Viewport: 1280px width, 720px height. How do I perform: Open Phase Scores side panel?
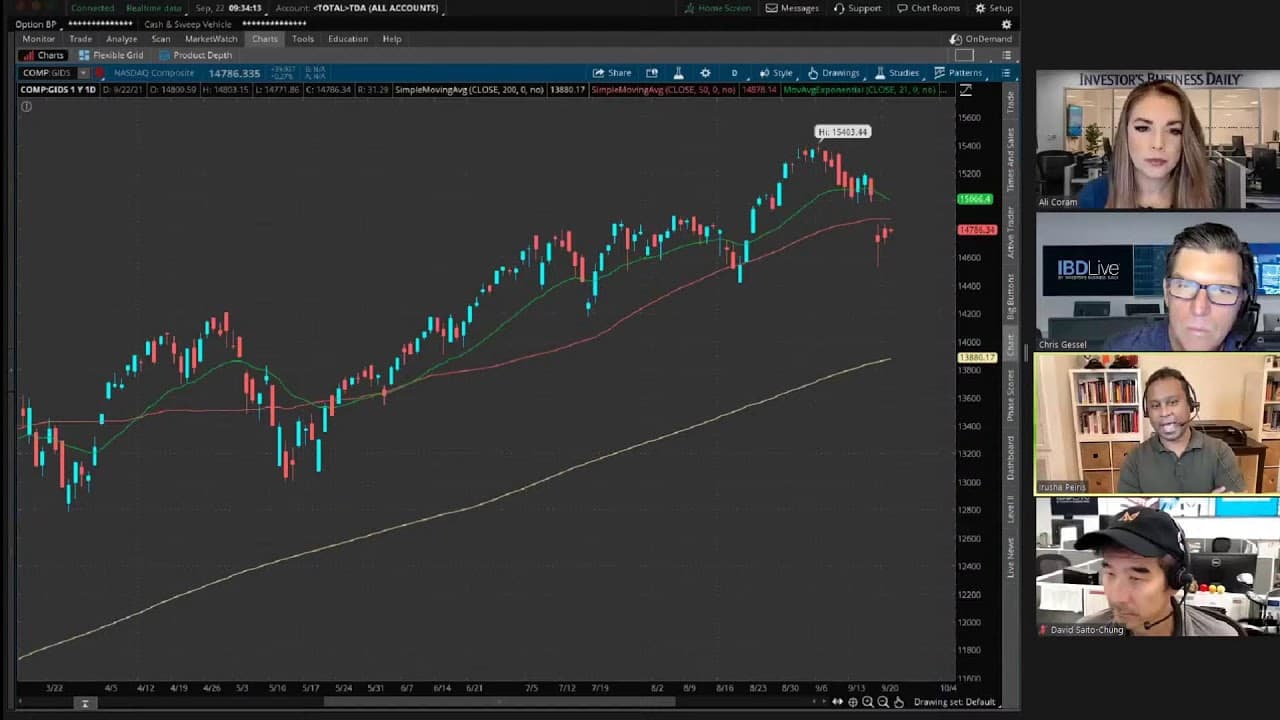1010,396
